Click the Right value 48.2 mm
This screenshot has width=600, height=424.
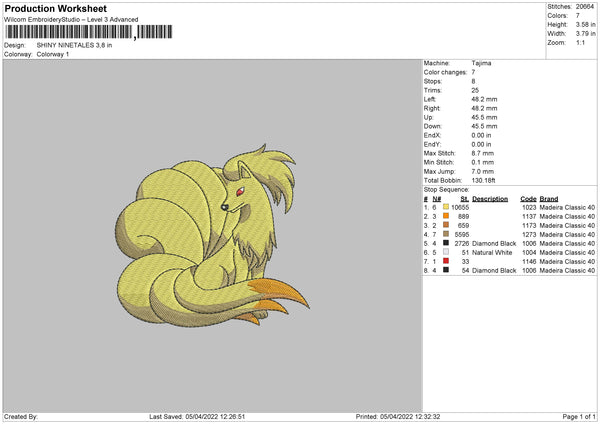(484, 108)
